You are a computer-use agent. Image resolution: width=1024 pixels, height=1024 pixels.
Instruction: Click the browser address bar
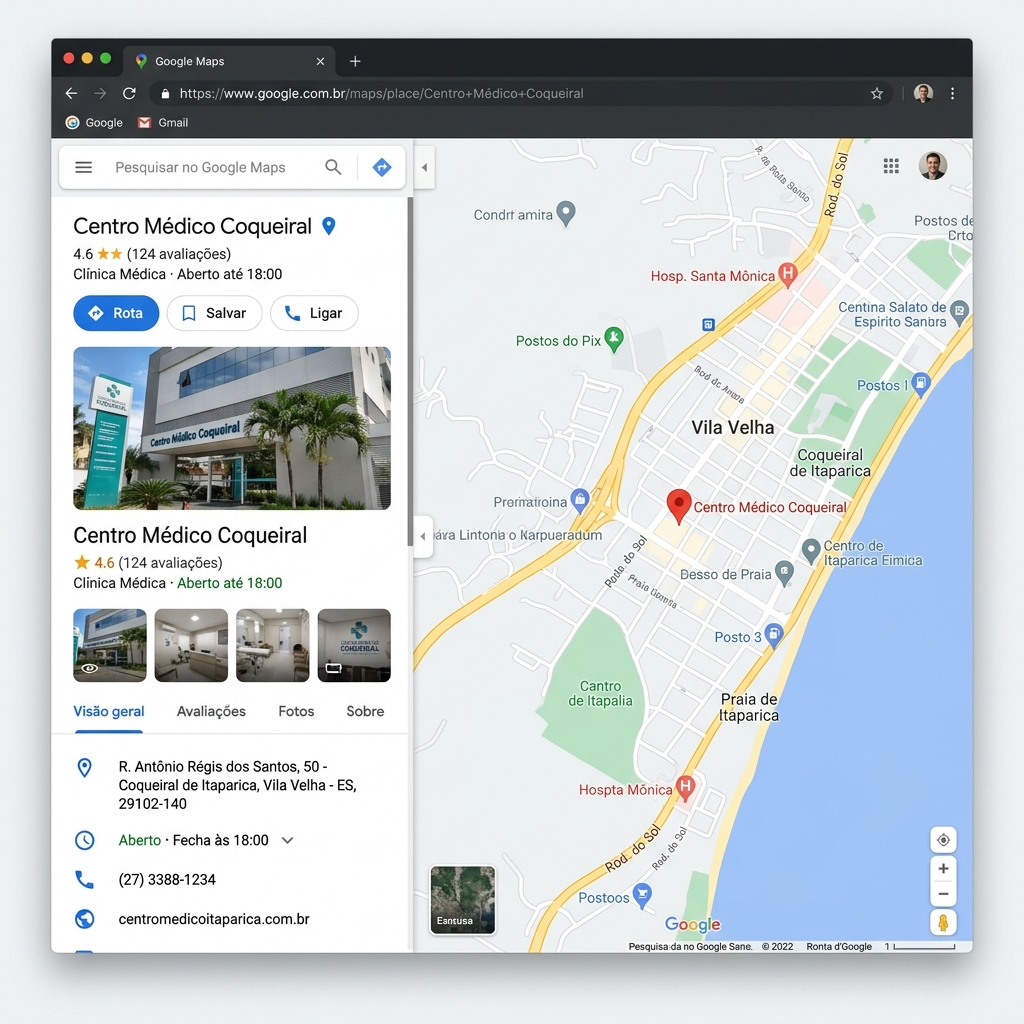pos(520,93)
